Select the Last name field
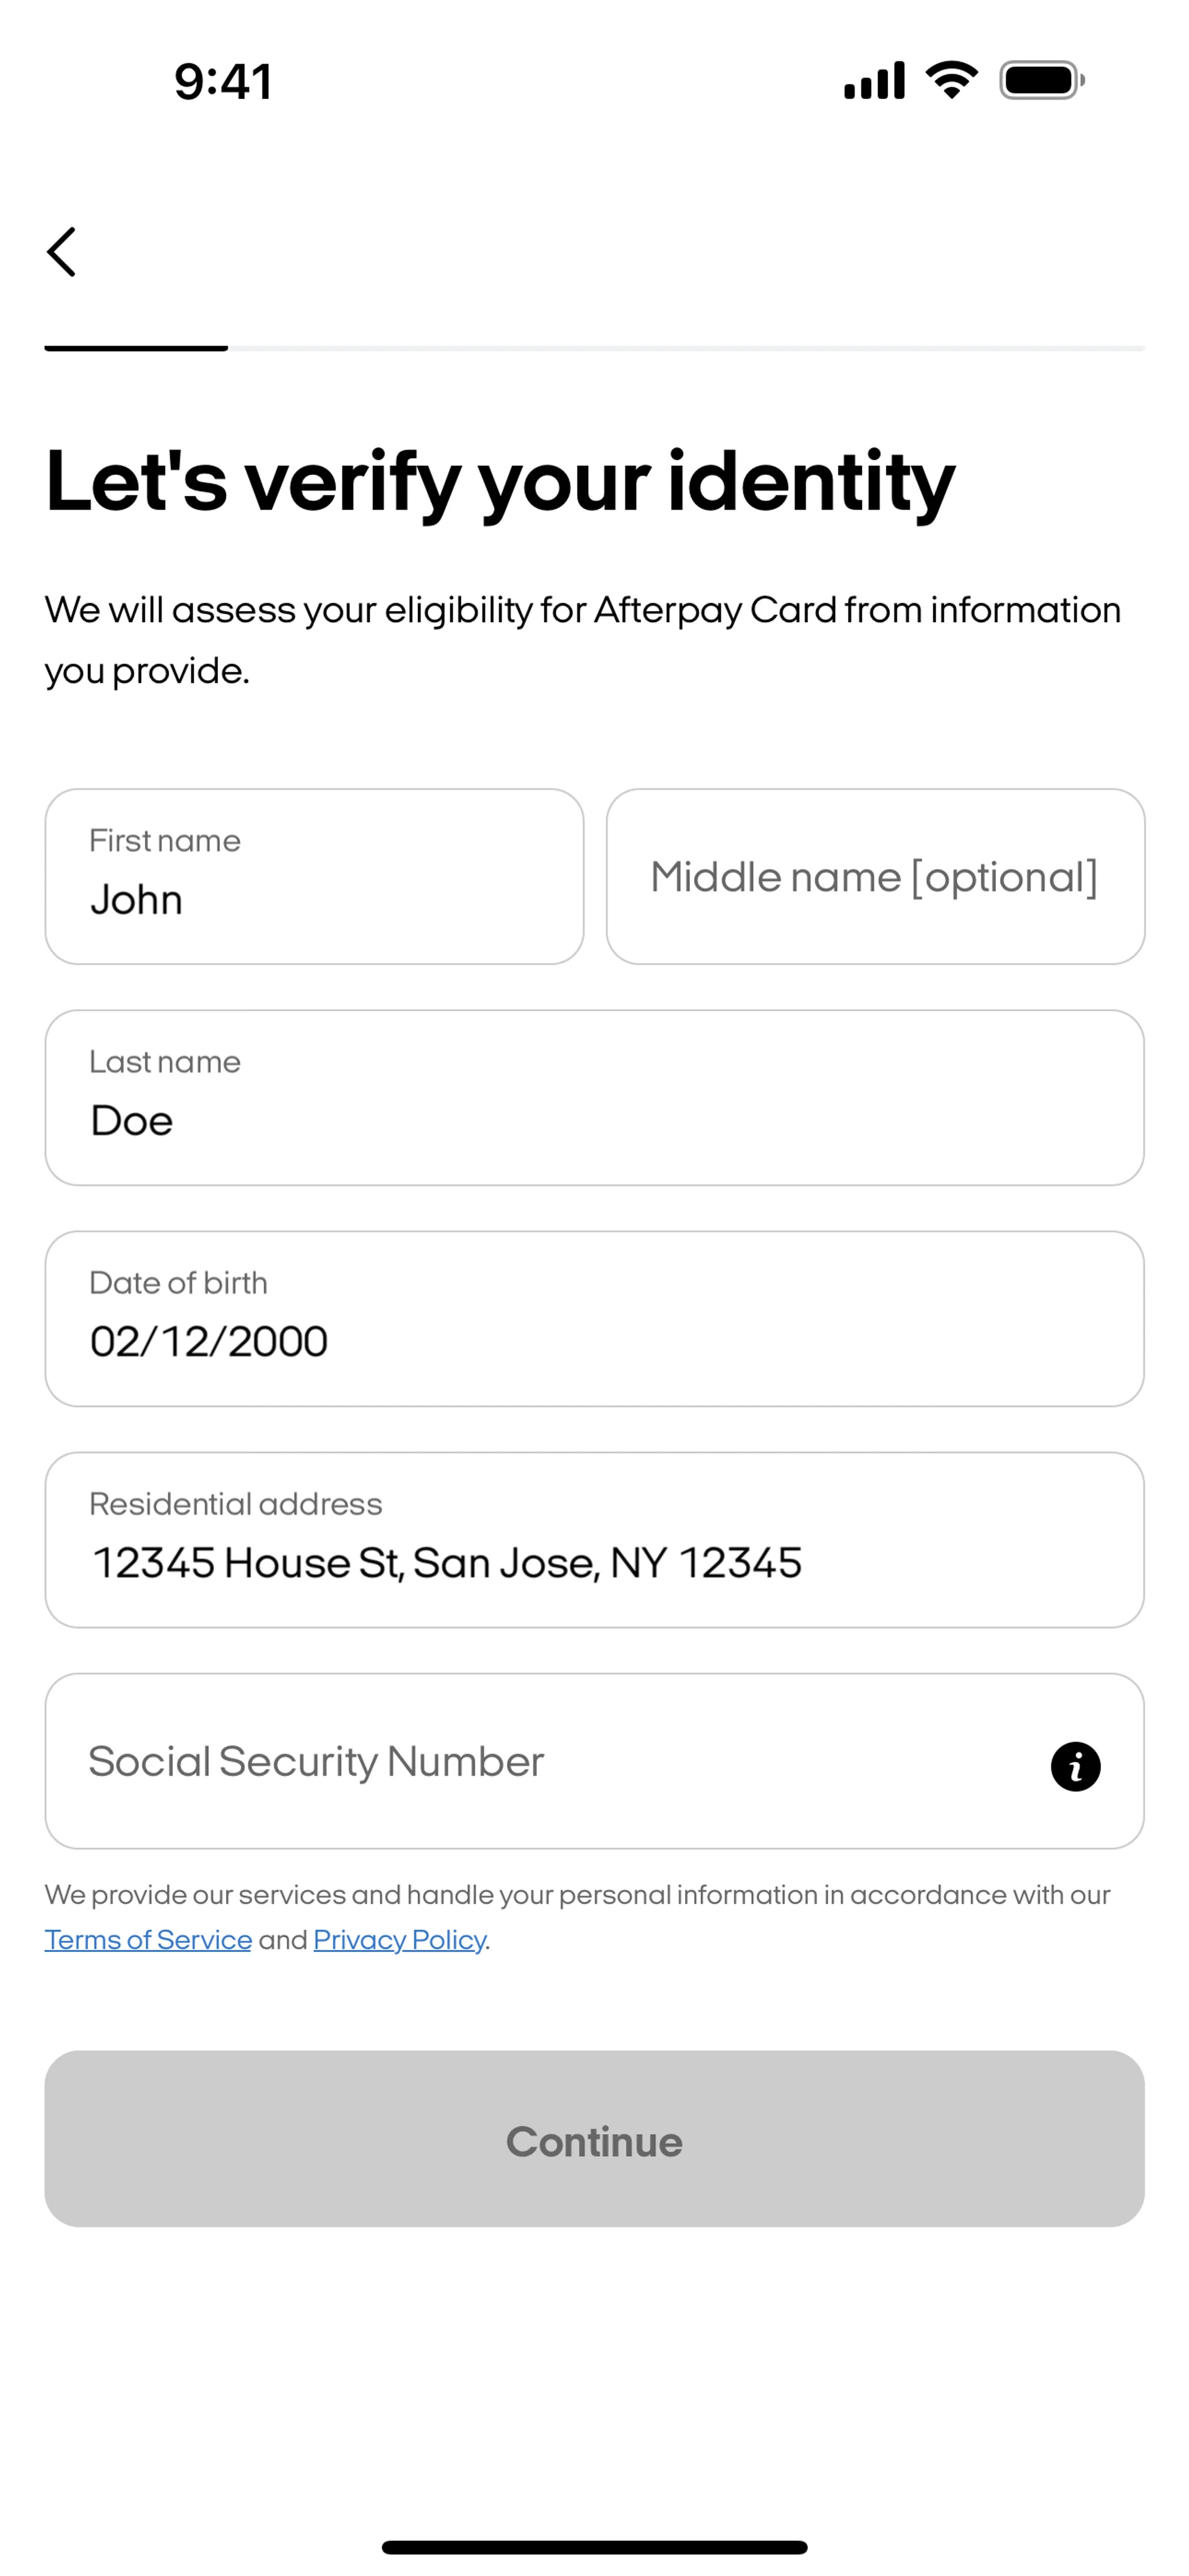 point(594,1097)
